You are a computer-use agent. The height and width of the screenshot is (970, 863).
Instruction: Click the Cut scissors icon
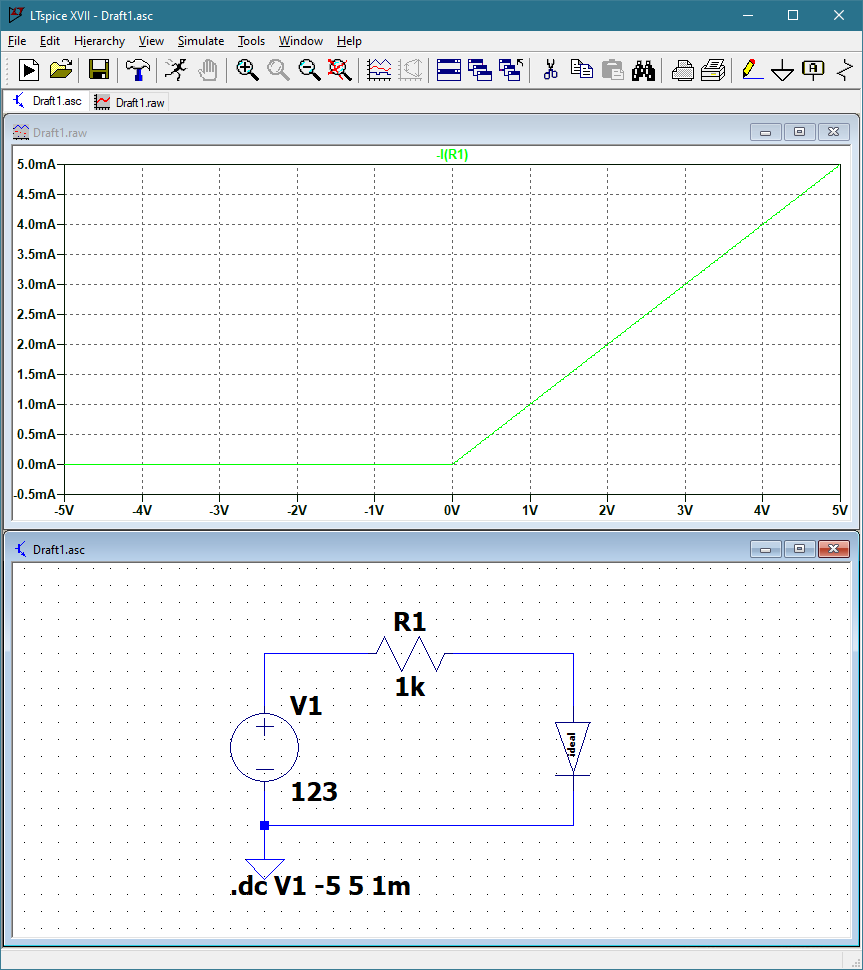(x=550, y=70)
